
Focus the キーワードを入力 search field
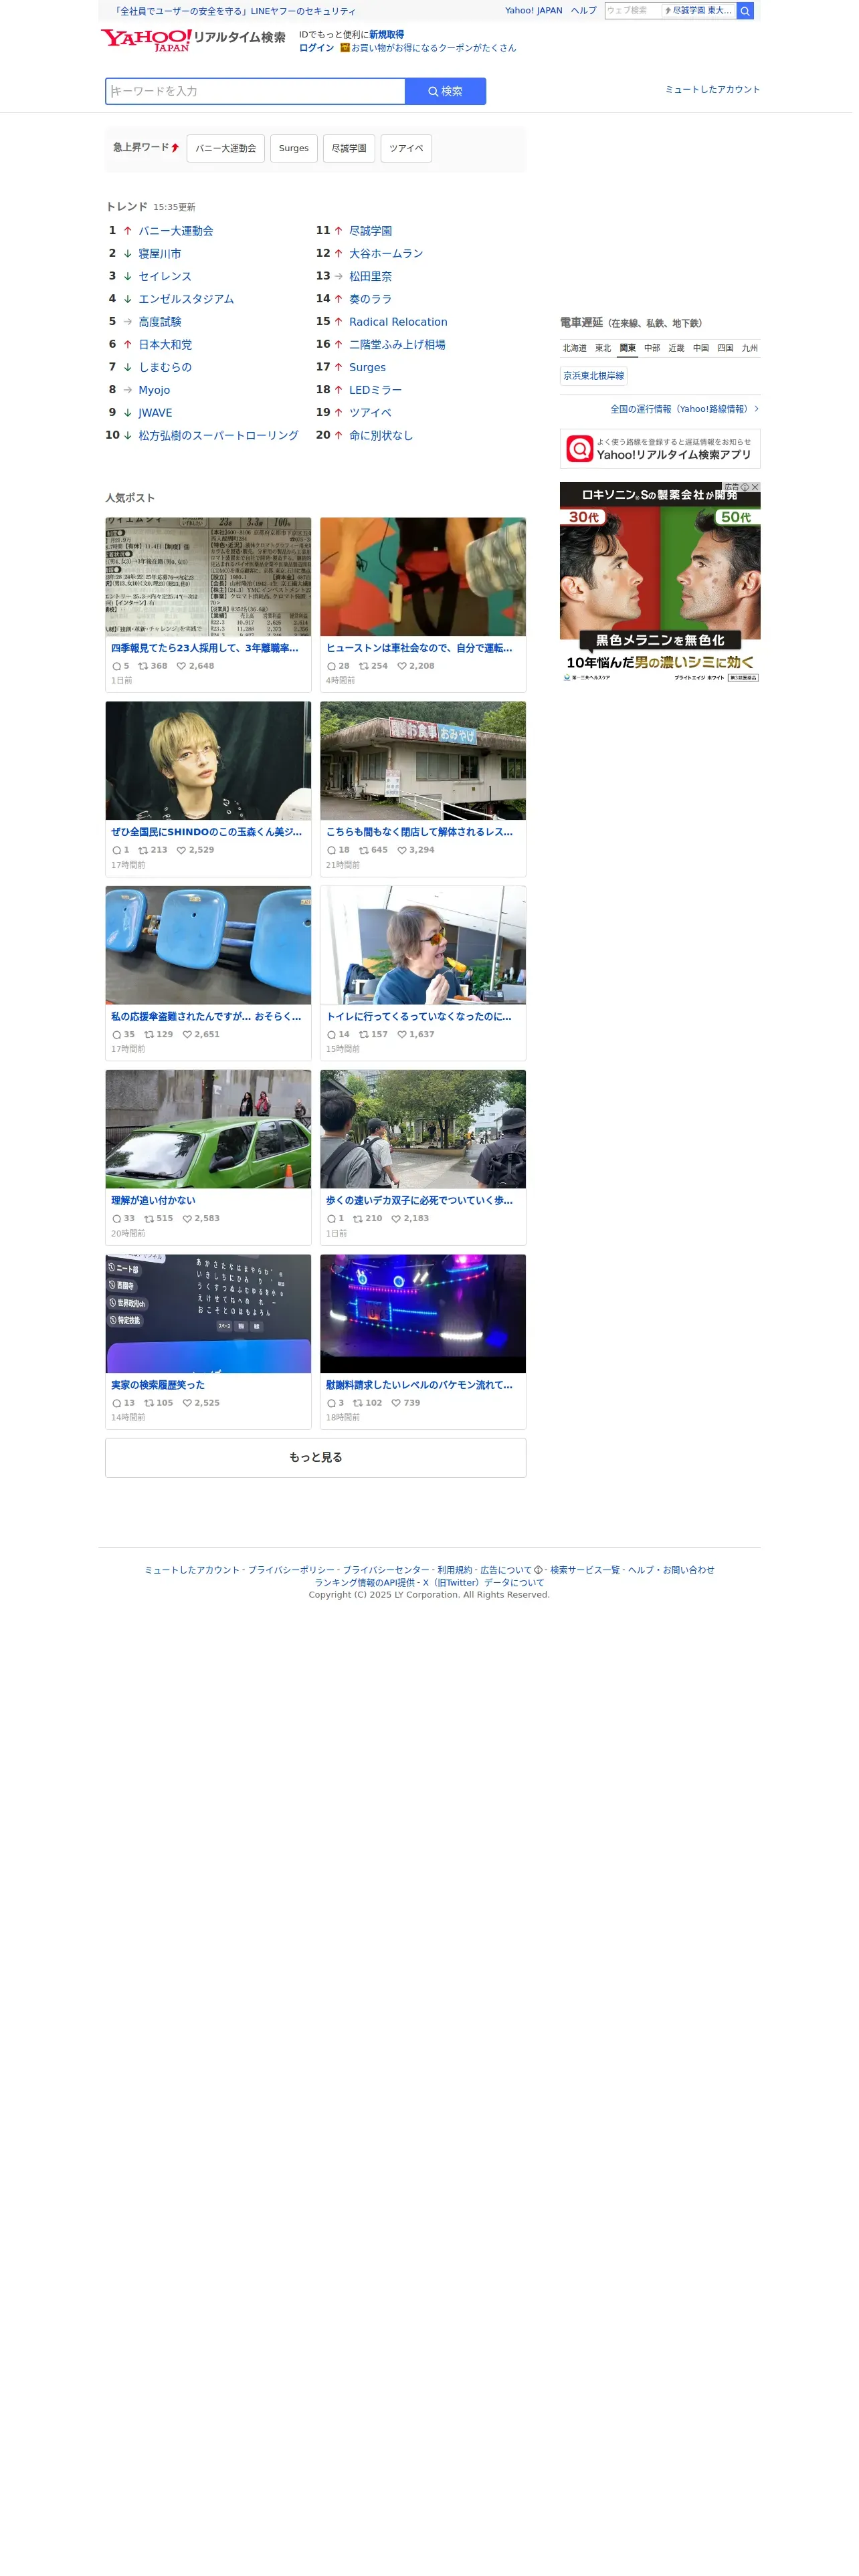[x=257, y=92]
